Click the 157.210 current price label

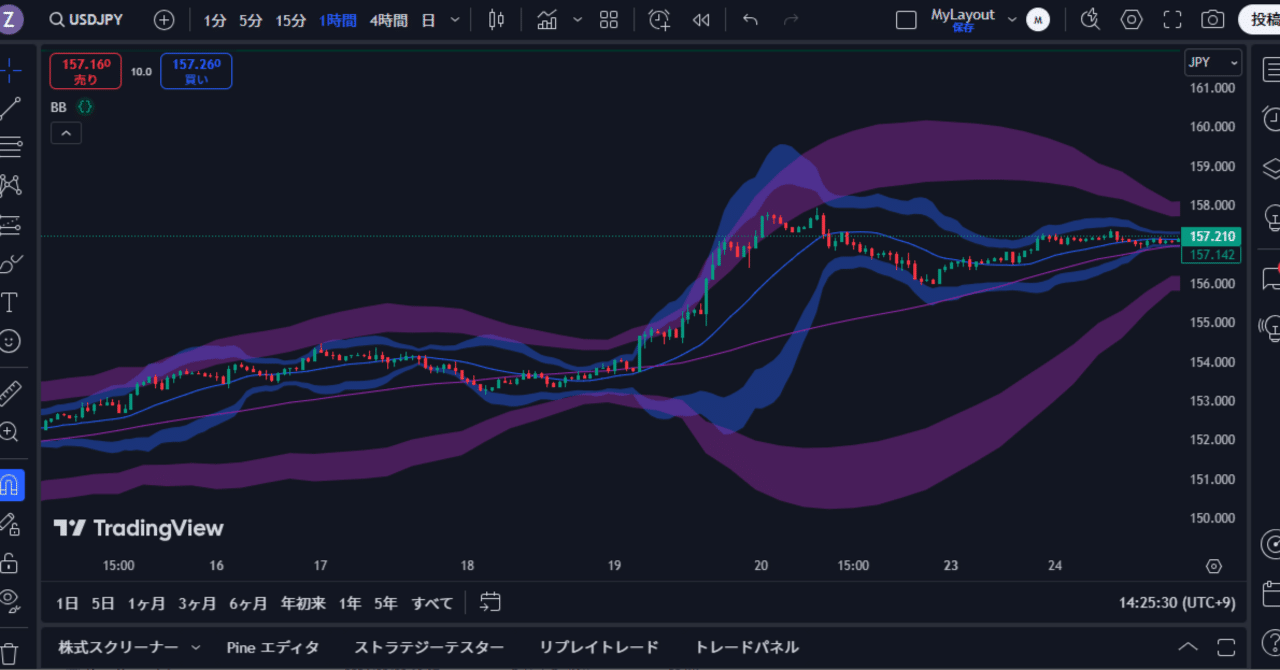point(1211,237)
